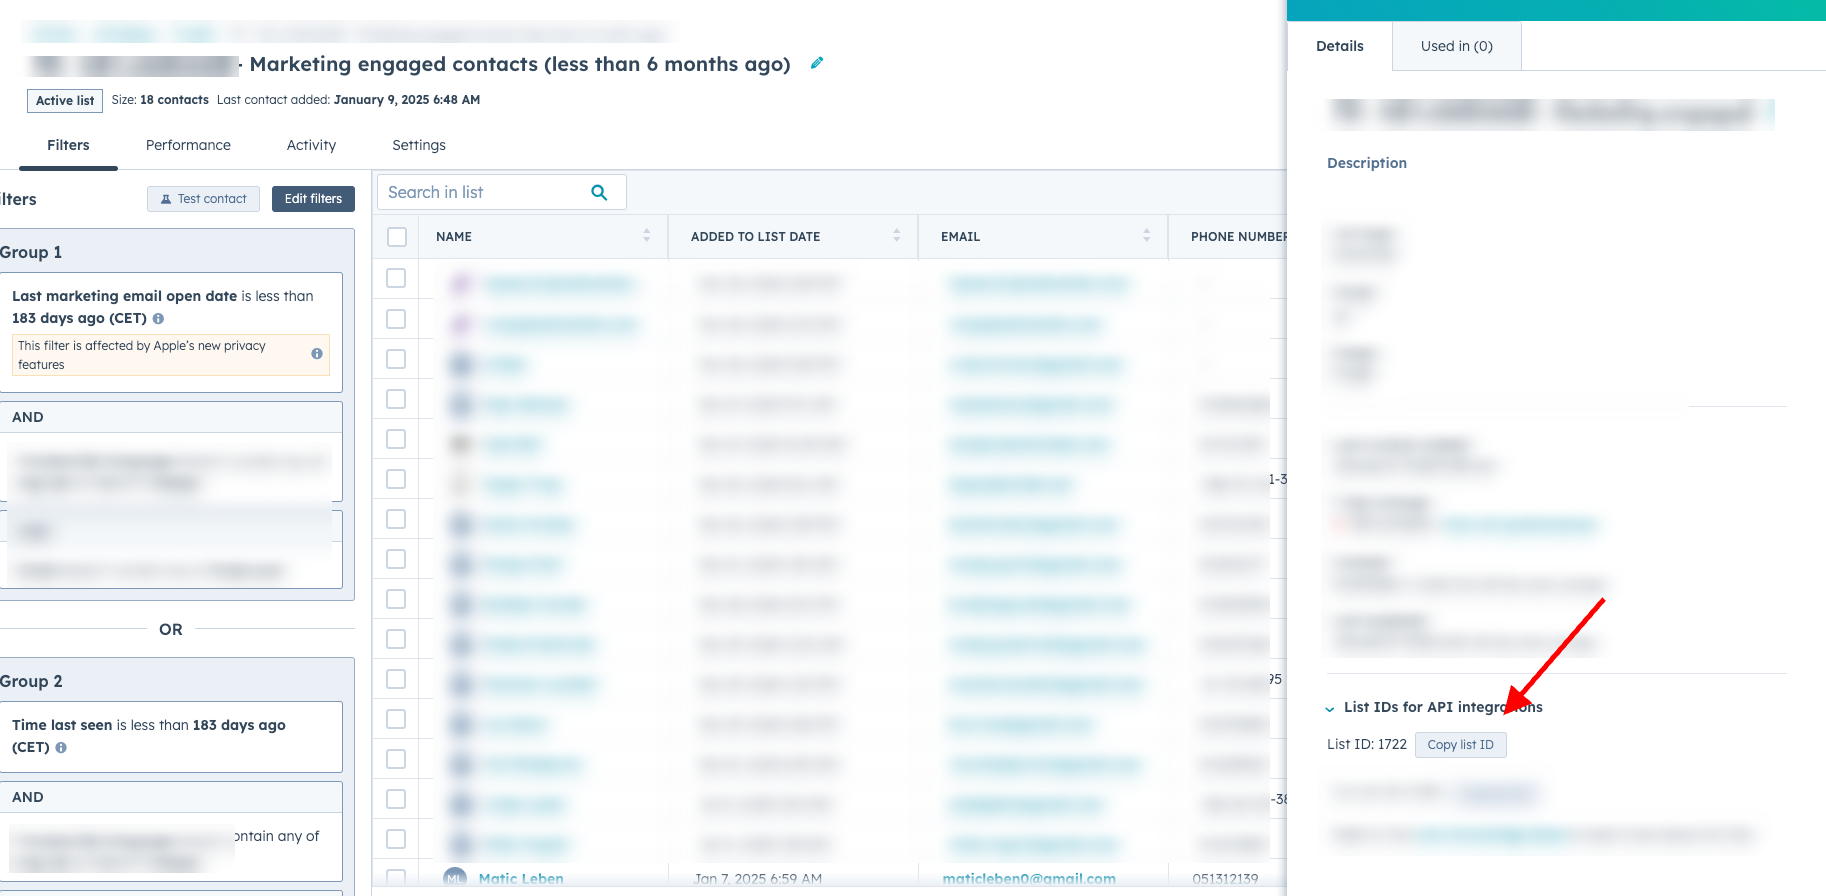Select the Used in (0) tab

coord(1456,46)
